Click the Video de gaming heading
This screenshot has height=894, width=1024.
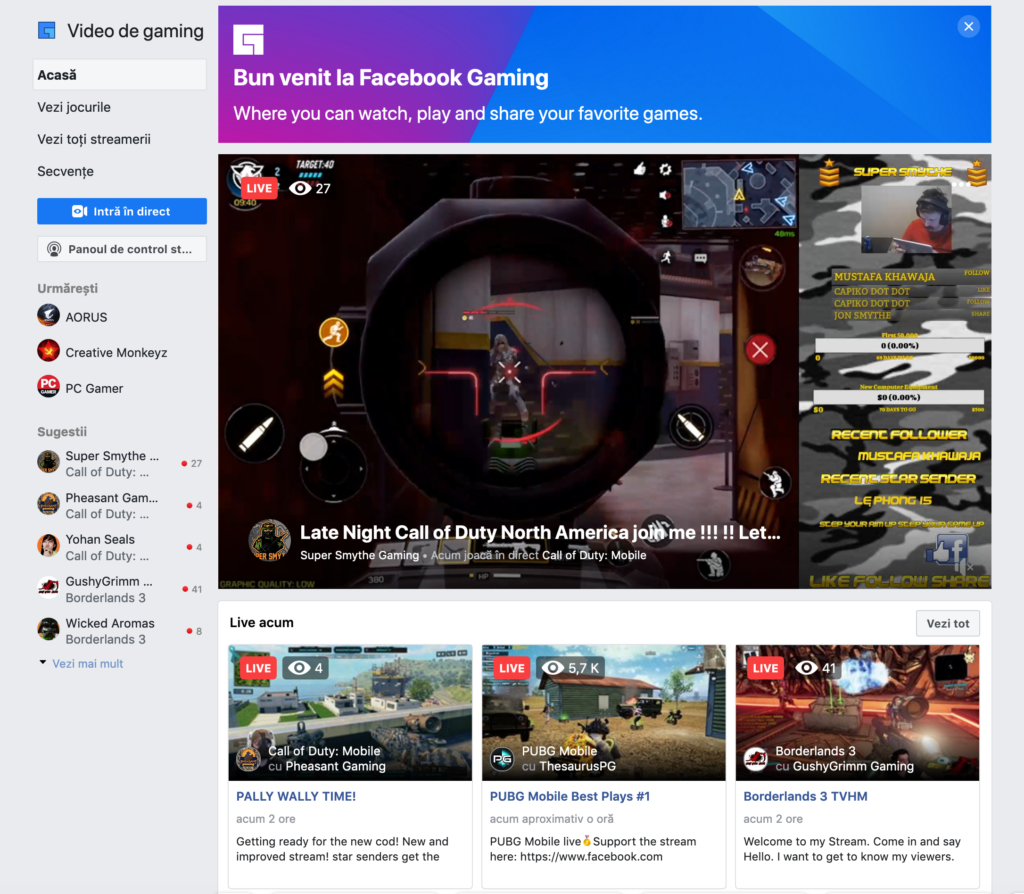pyautogui.click(x=136, y=31)
